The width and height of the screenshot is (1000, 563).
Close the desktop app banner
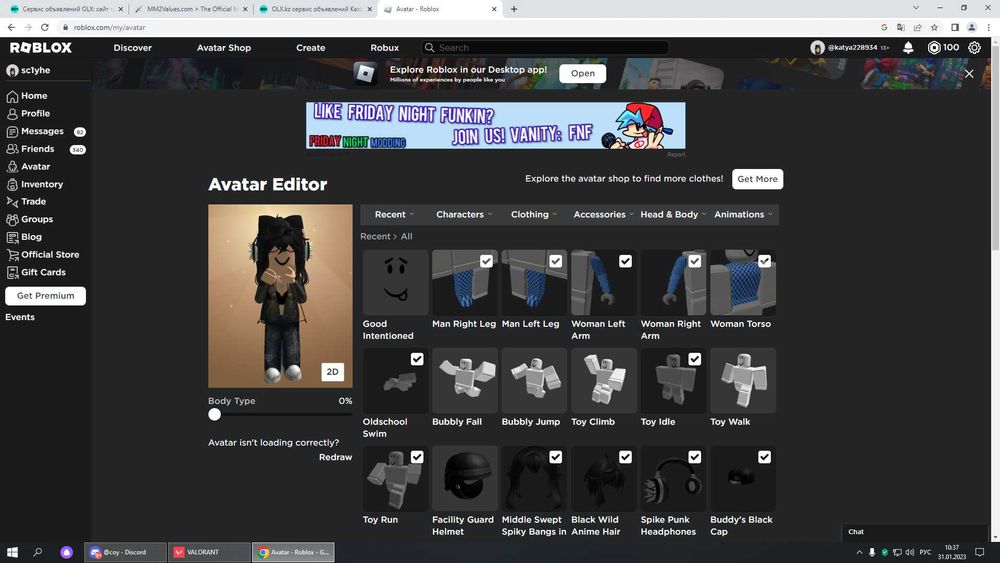[969, 74]
